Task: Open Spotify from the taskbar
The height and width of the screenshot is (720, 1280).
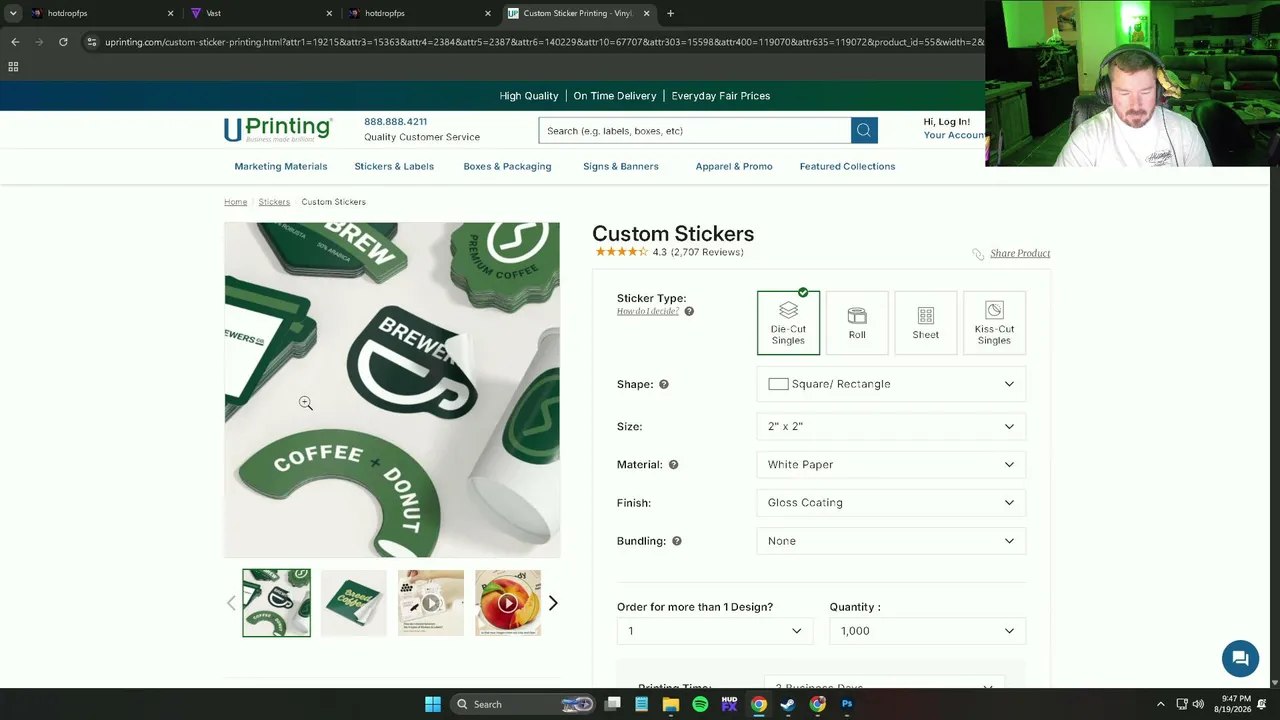Action: coord(700,704)
